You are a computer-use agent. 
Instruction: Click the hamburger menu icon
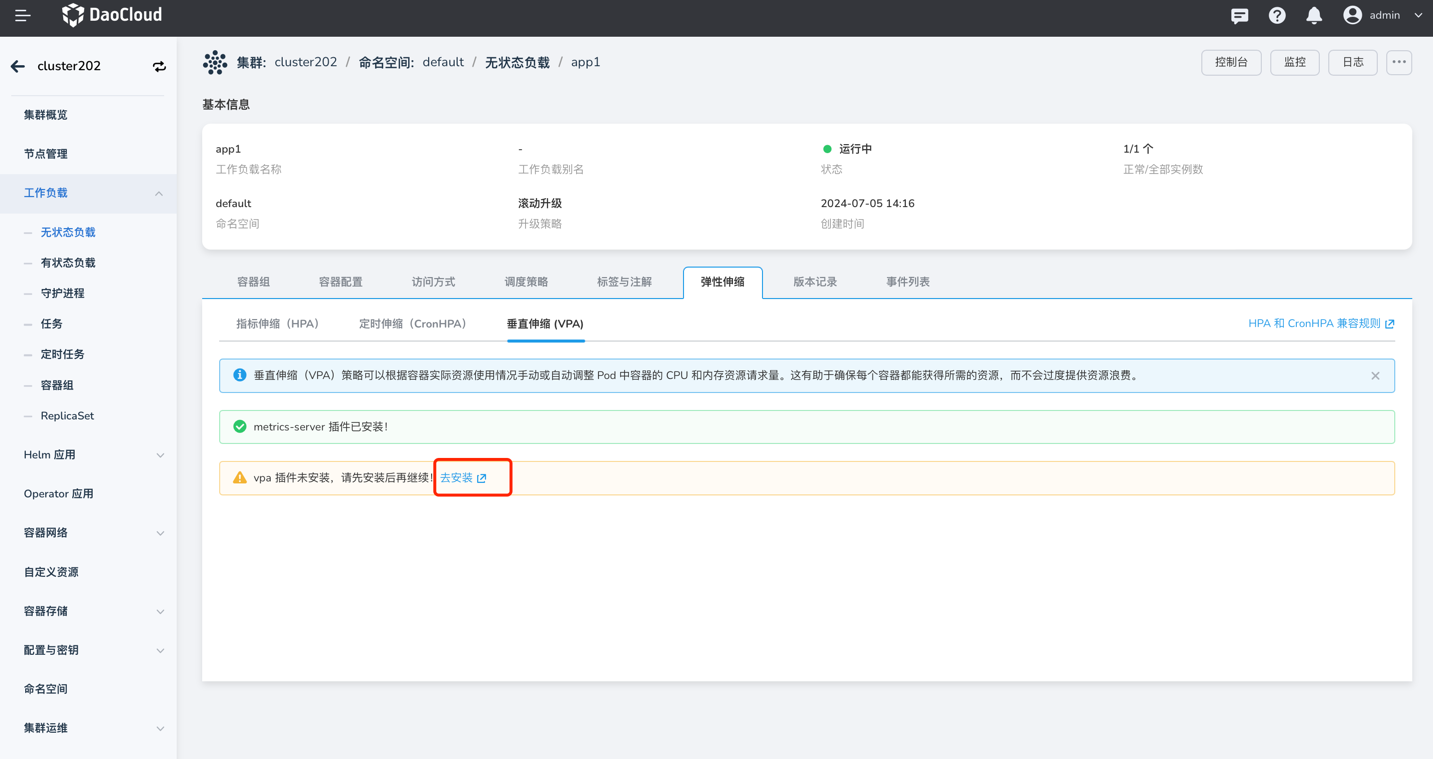[x=22, y=15]
